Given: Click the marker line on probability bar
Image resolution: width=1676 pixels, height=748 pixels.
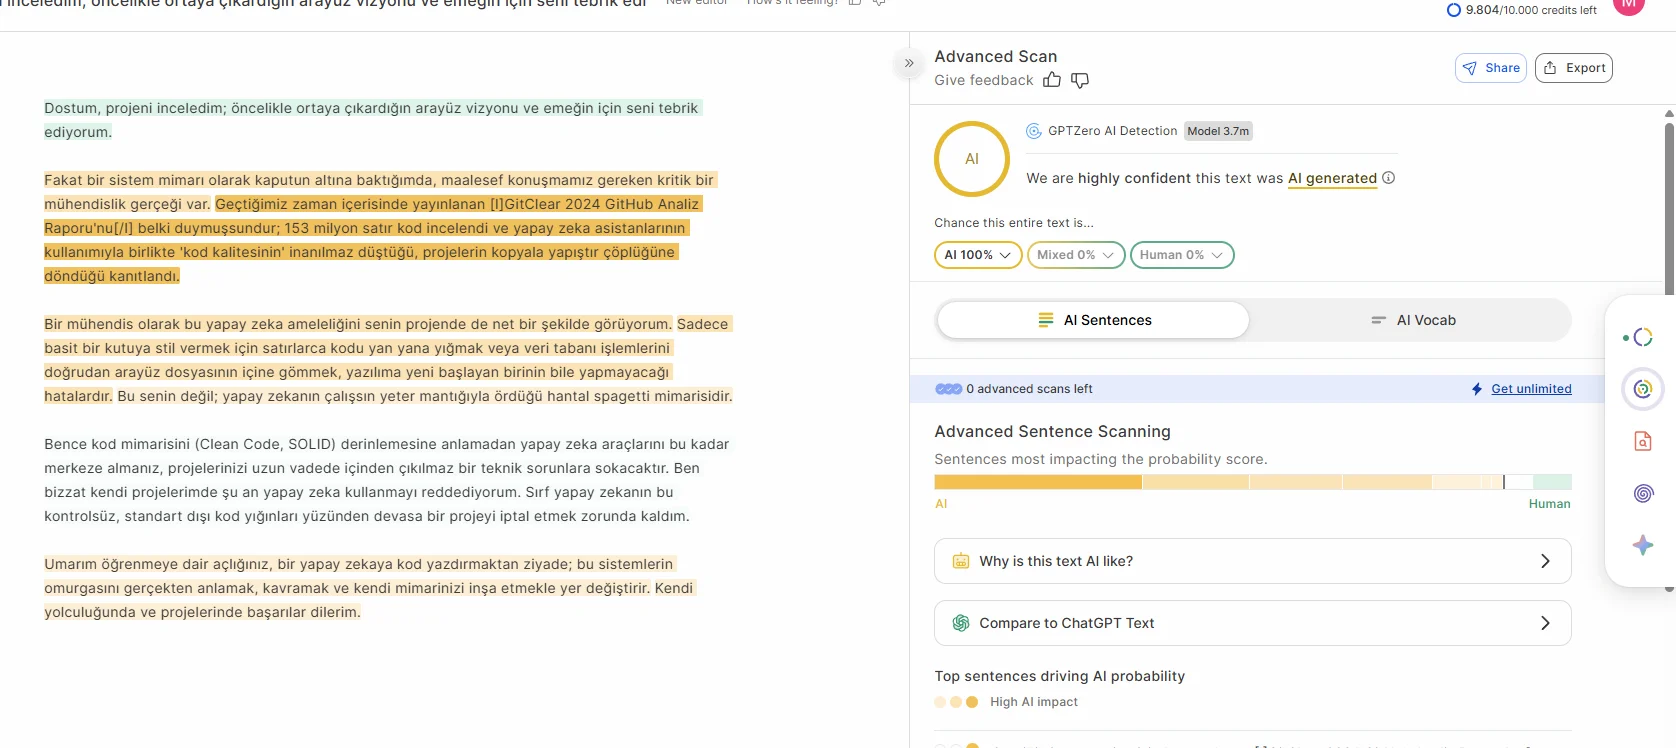Looking at the screenshot, I should pos(1504,482).
